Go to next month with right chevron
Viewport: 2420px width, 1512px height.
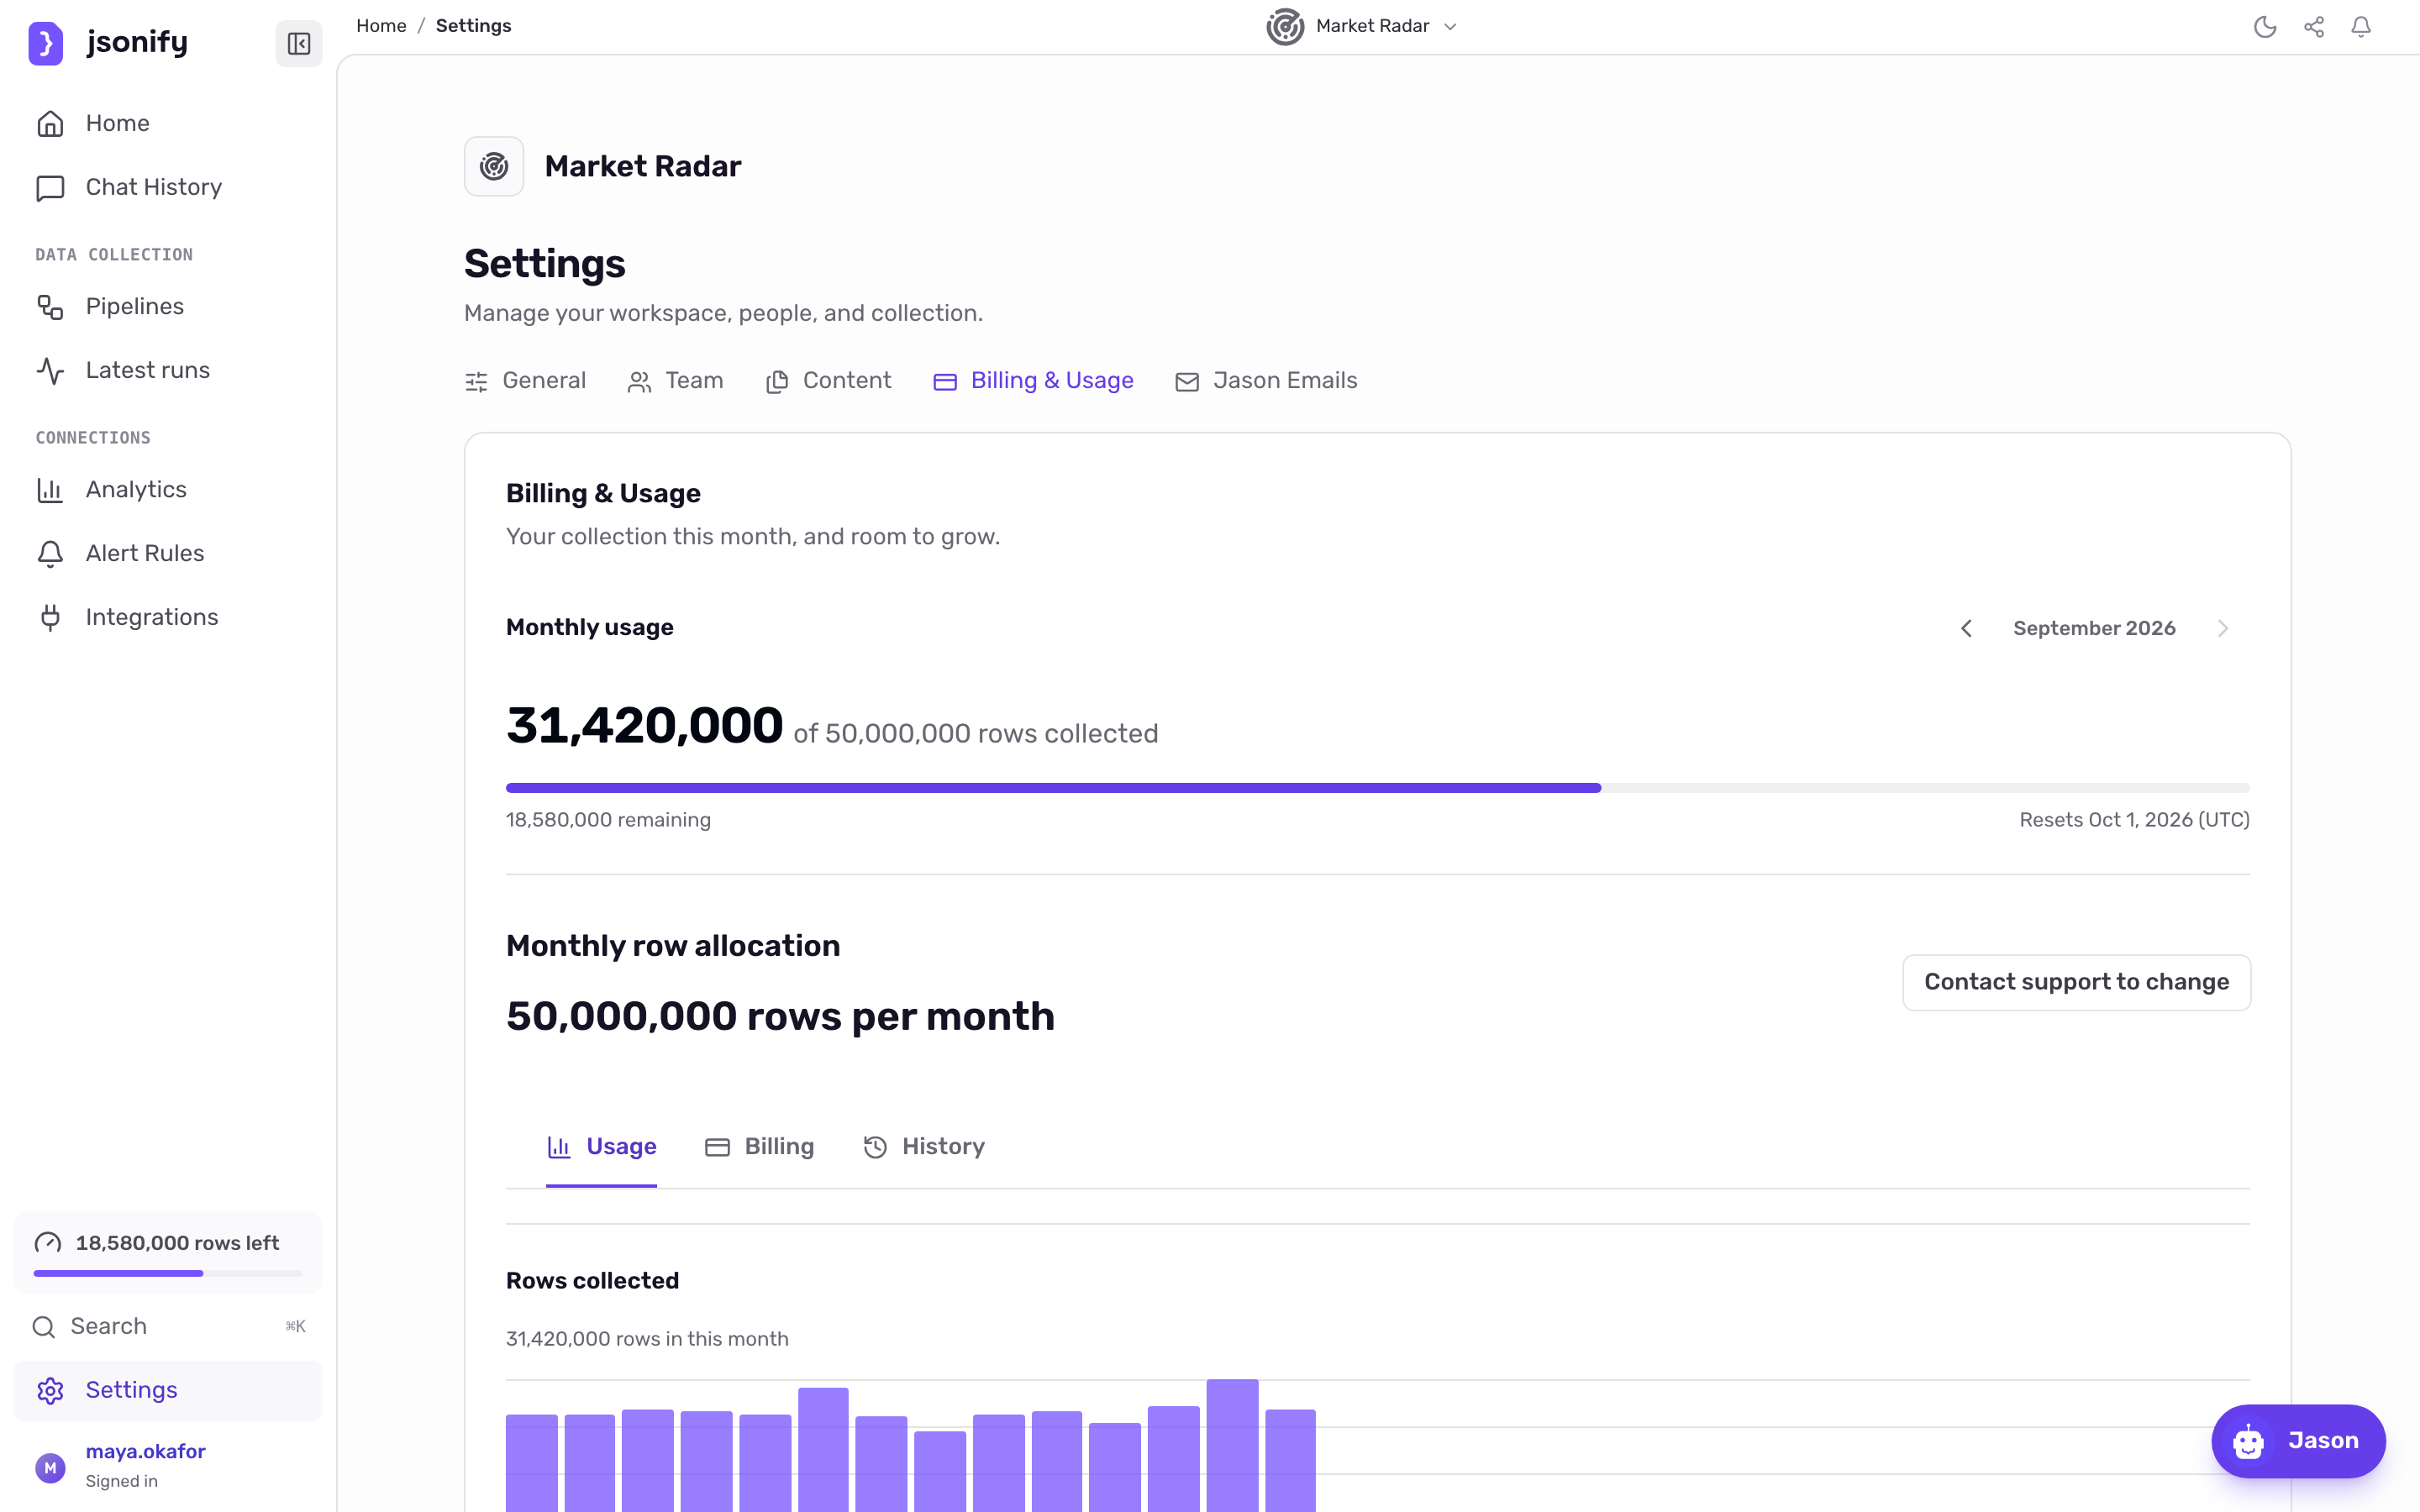click(2222, 628)
